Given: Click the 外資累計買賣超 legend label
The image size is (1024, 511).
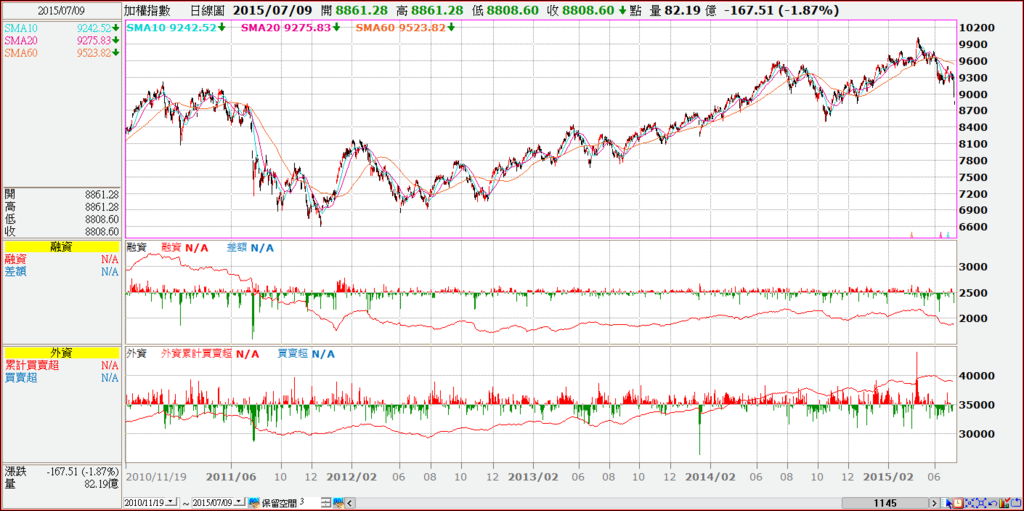Looking at the screenshot, I should (x=196, y=354).
